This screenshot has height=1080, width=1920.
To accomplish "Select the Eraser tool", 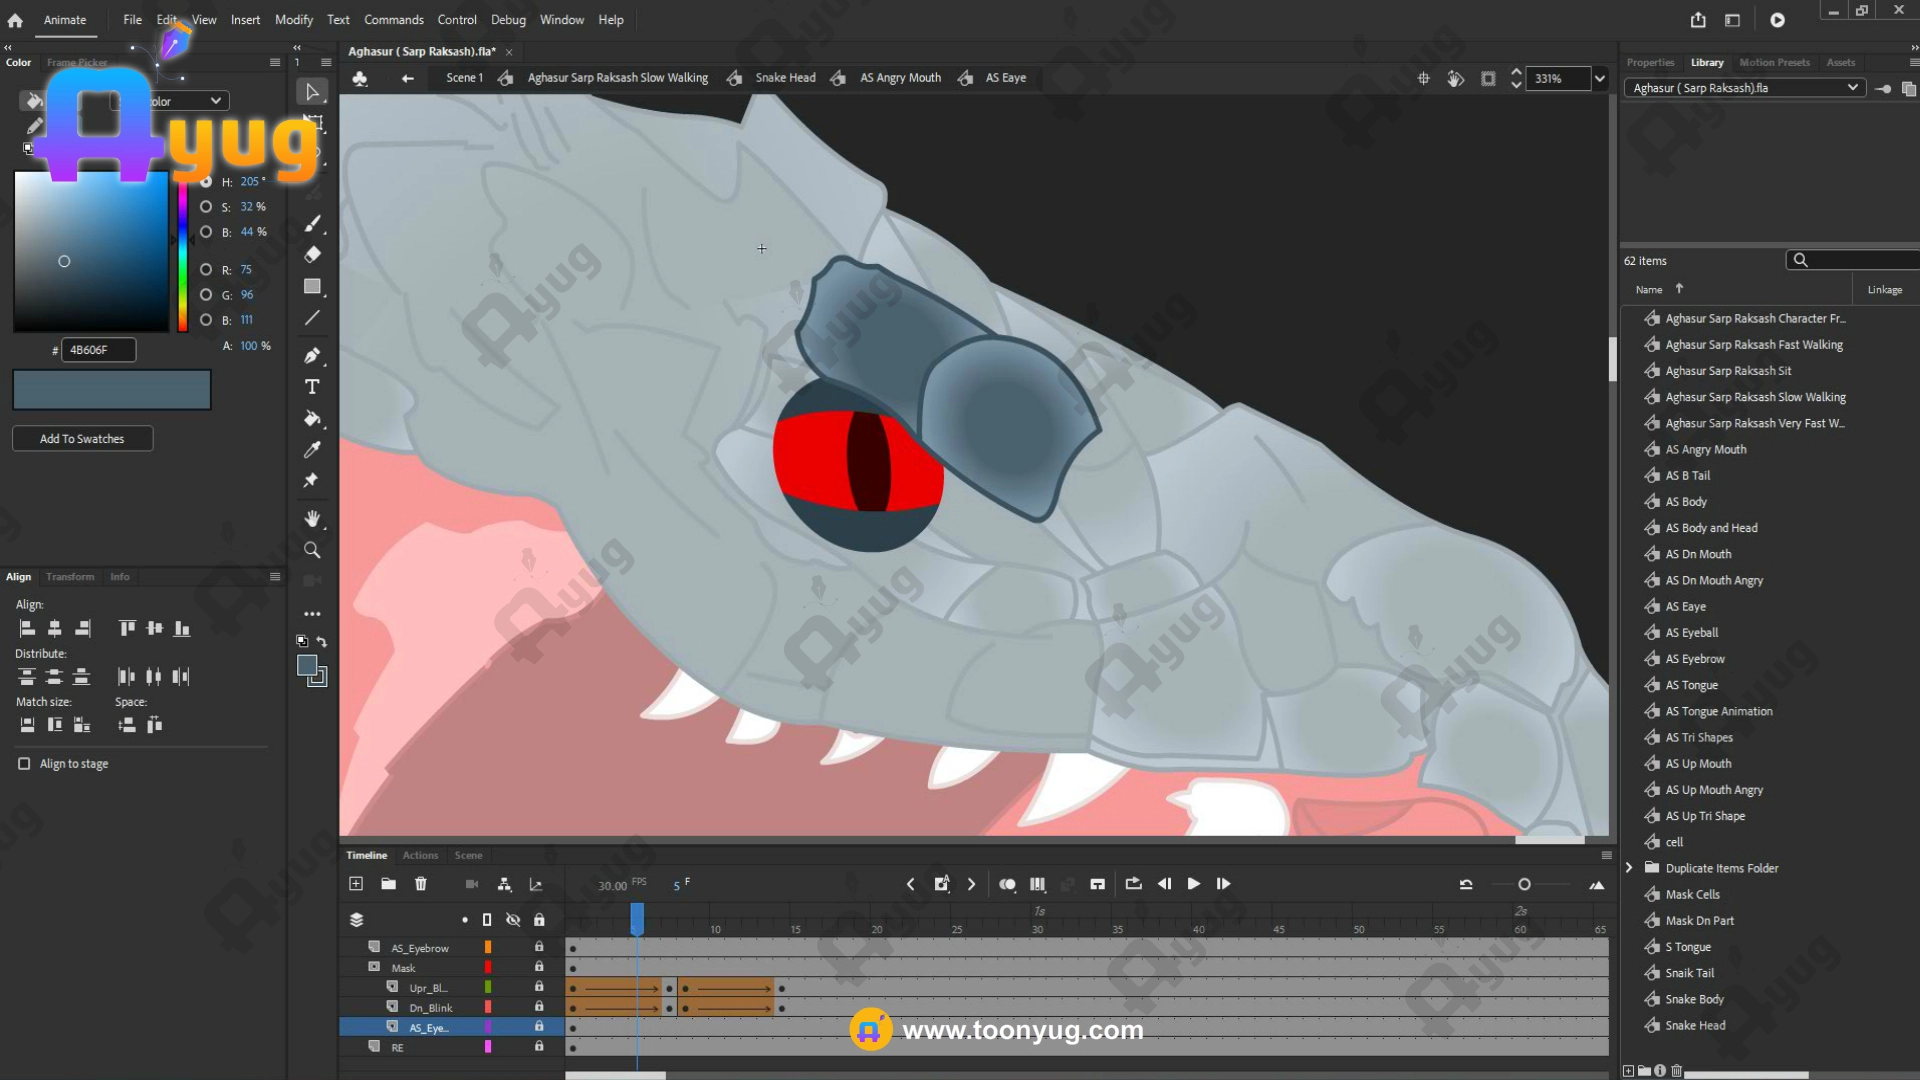I will point(312,255).
